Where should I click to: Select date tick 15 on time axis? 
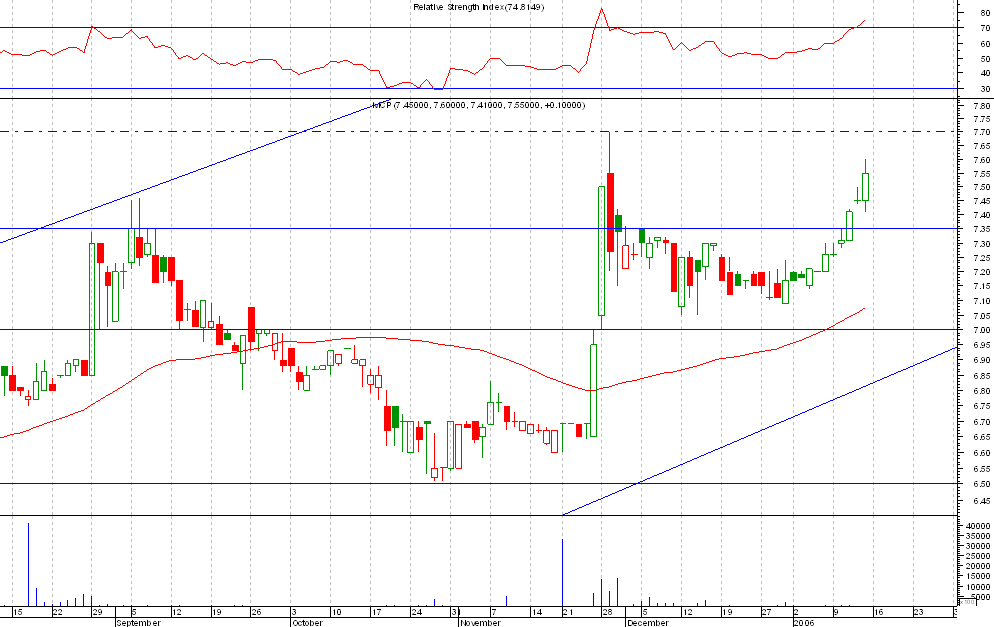[18, 612]
